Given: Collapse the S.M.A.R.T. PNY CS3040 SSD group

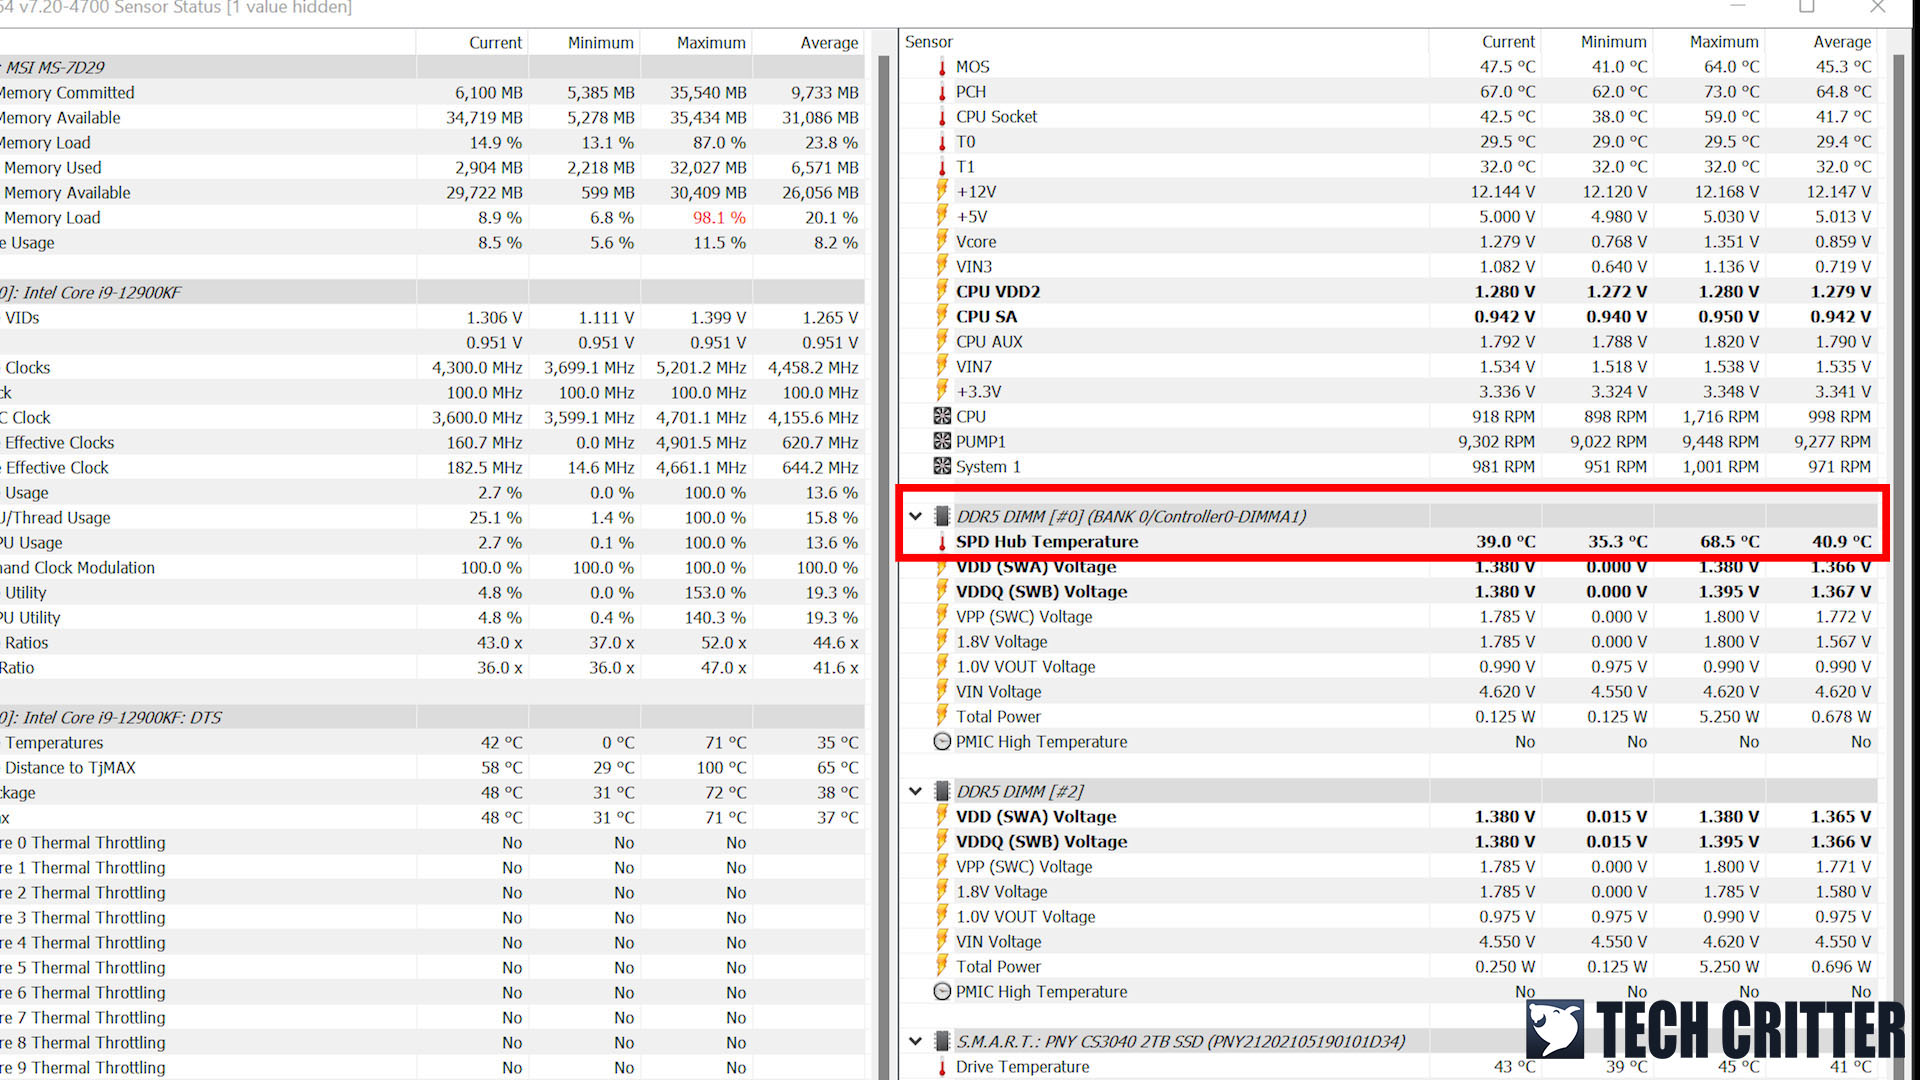Looking at the screenshot, I should point(915,1041).
